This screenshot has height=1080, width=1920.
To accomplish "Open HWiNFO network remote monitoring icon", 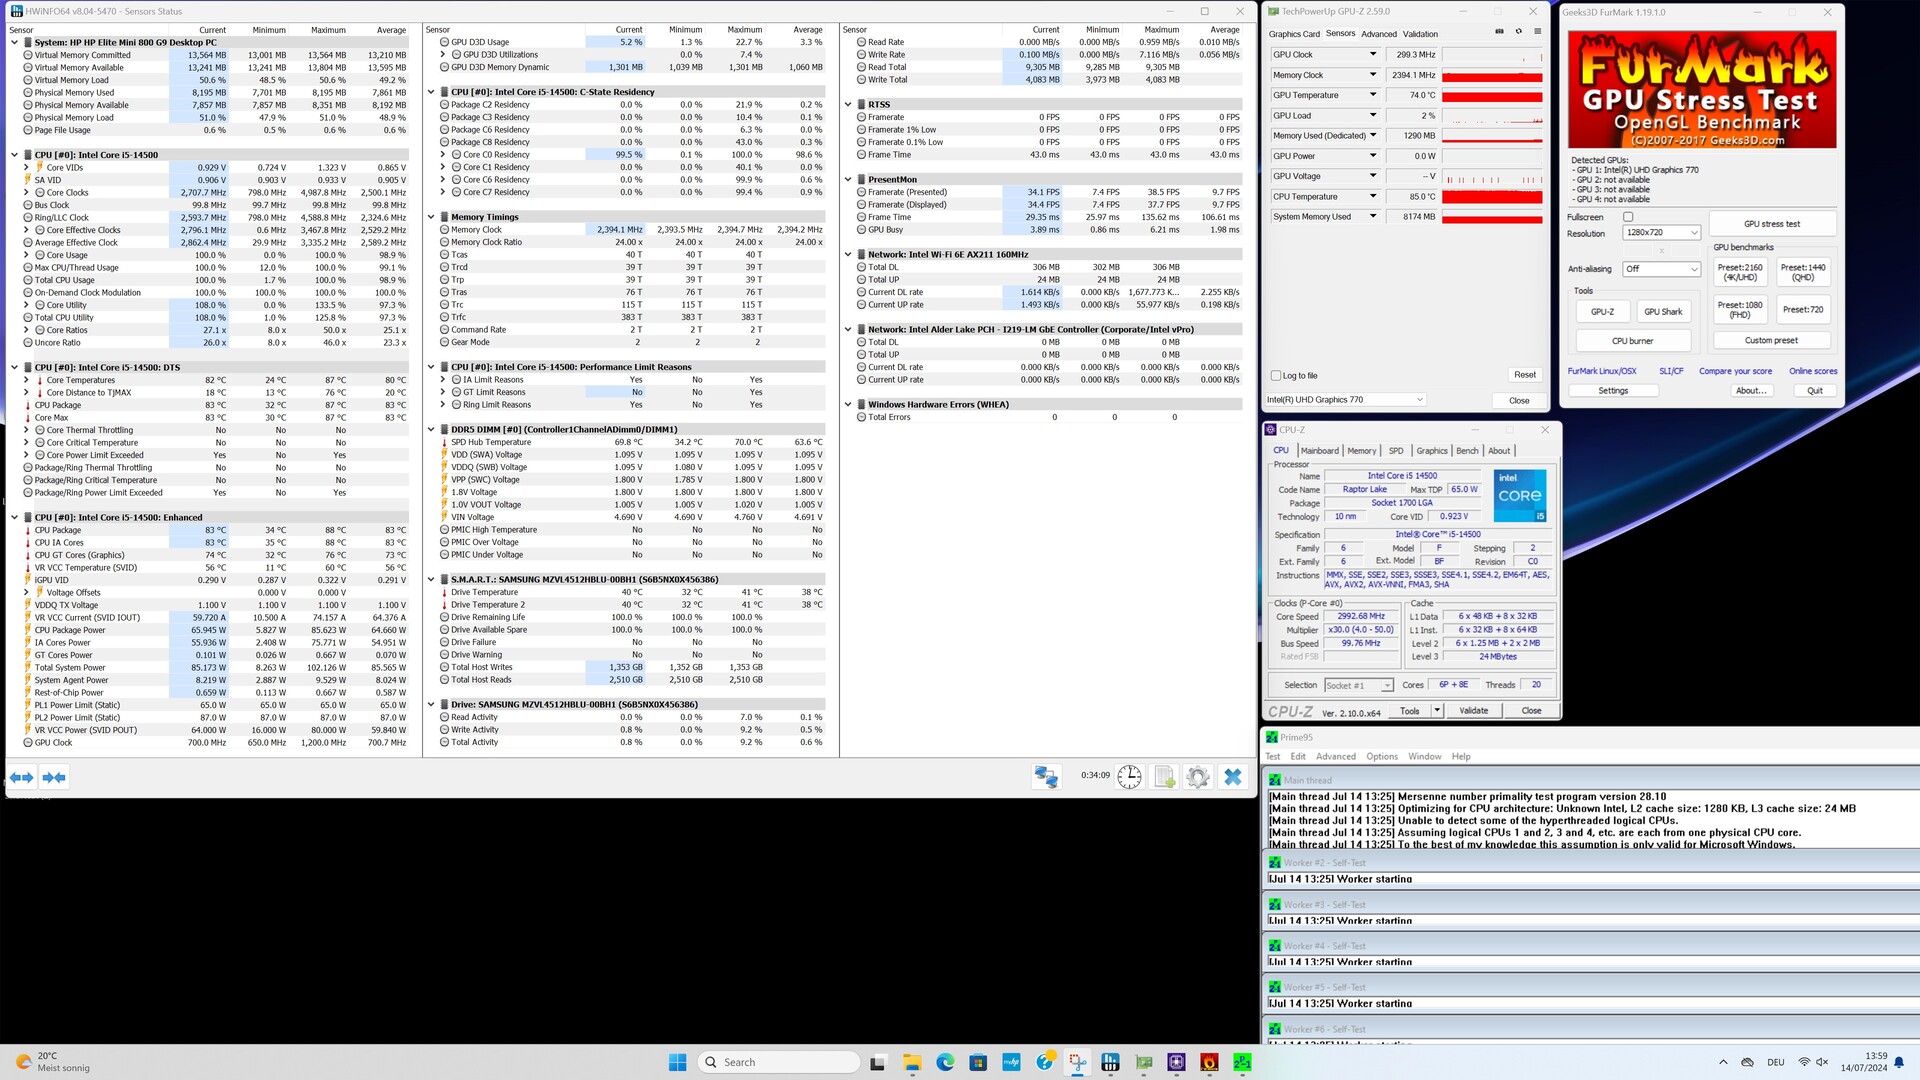I will (1047, 777).
